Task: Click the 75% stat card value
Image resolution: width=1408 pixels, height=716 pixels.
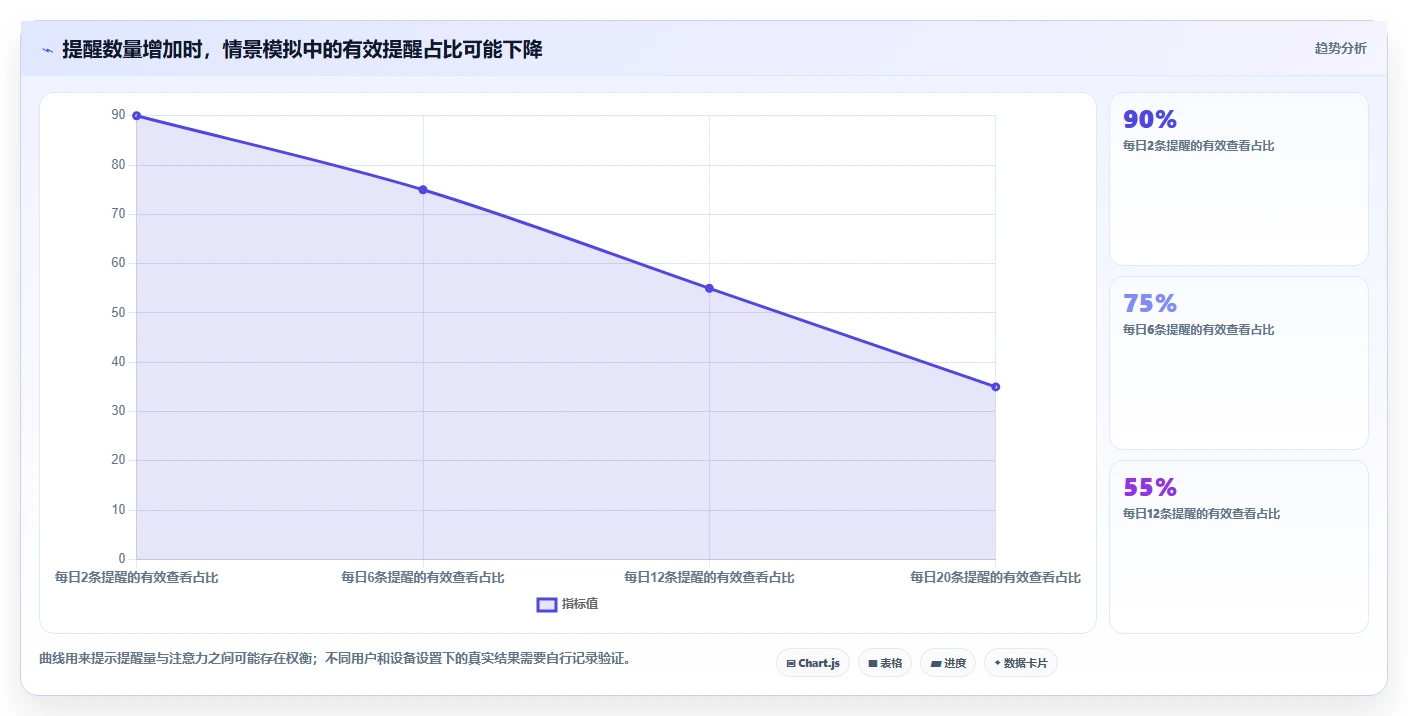Action: click(1150, 303)
